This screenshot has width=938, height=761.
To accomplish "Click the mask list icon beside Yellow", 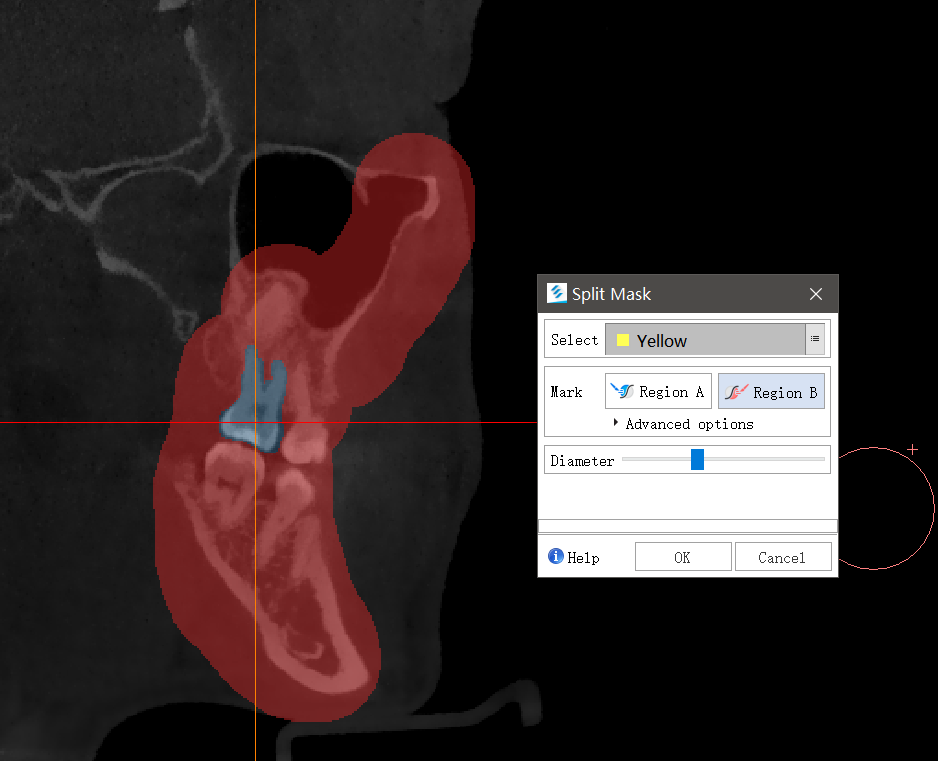I will click(815, 339).
